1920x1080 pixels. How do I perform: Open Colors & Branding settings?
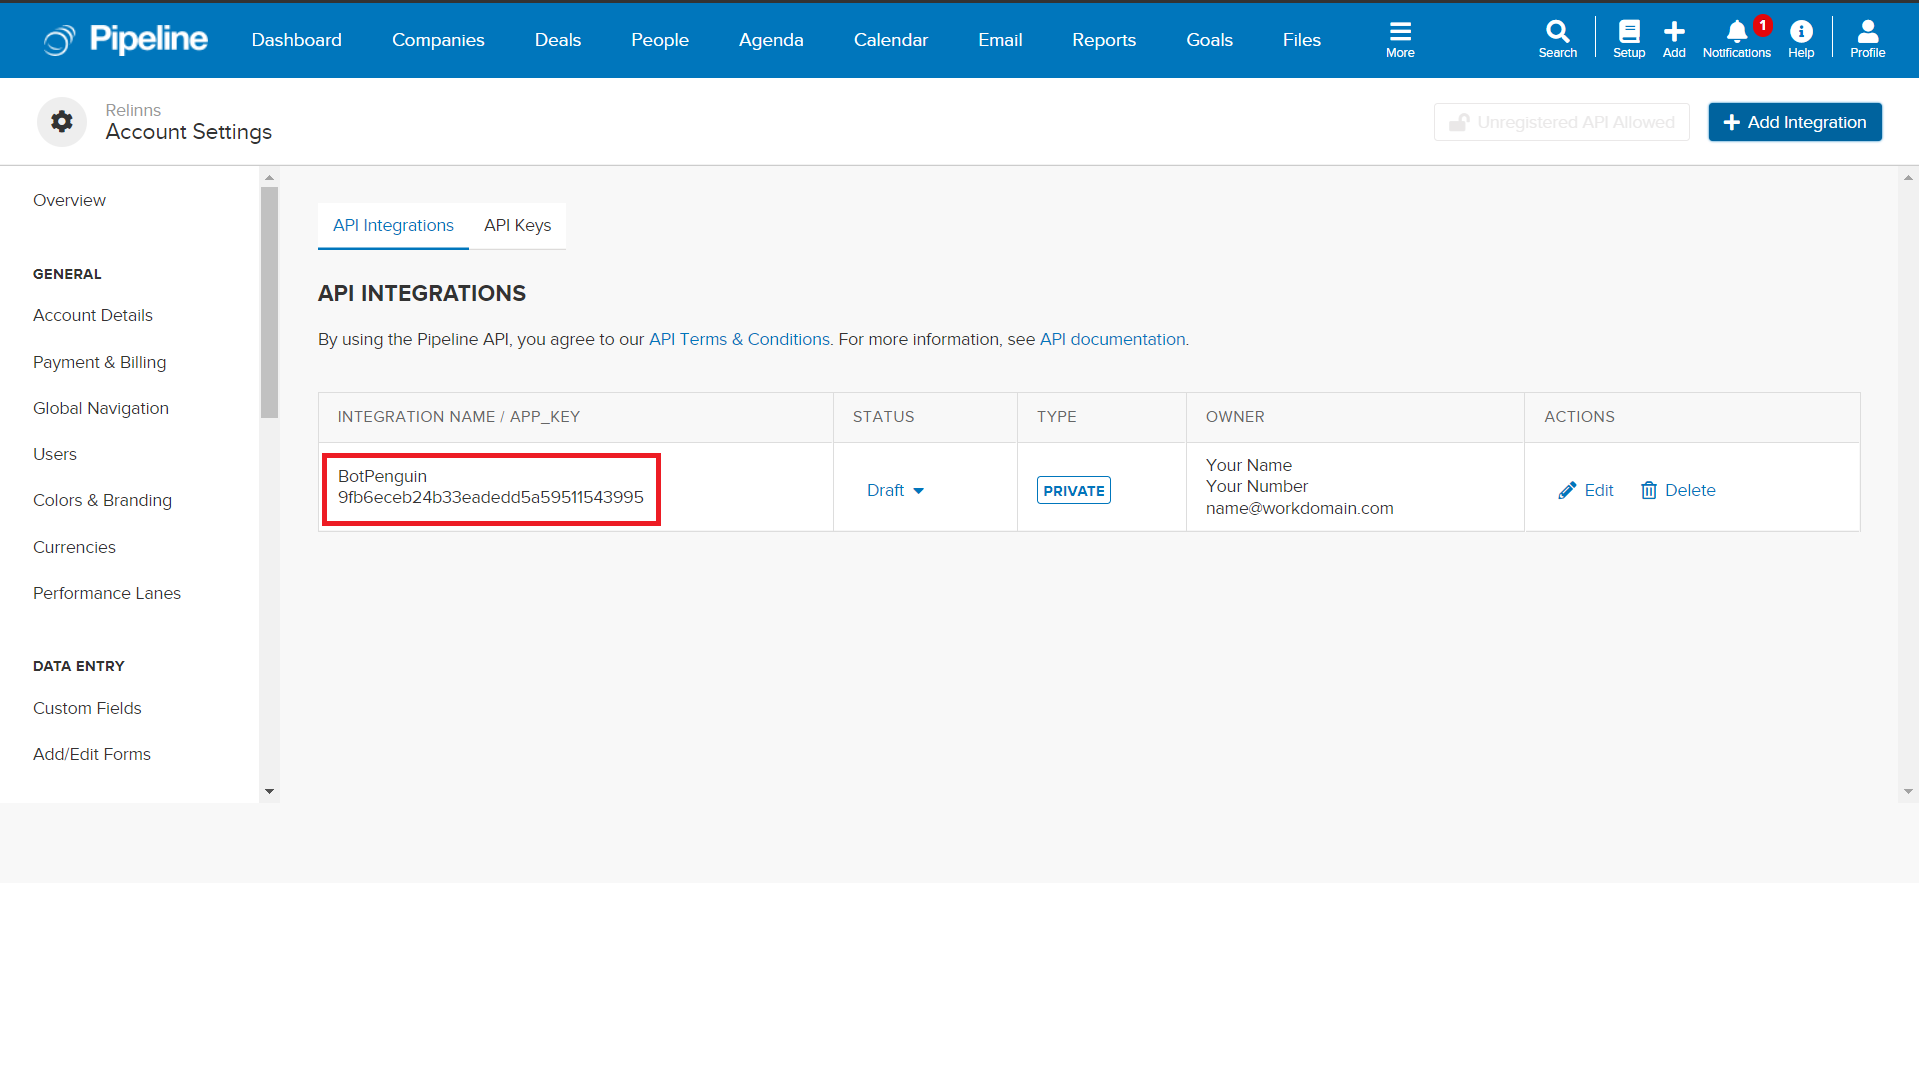click(102, 500)
